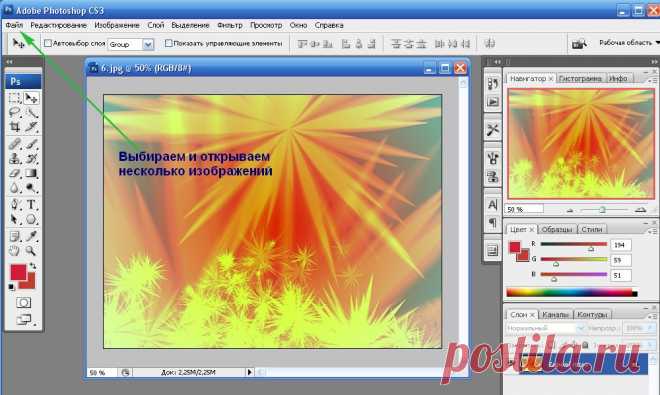
Task: Select the Lasso tool
Action: 15,112
